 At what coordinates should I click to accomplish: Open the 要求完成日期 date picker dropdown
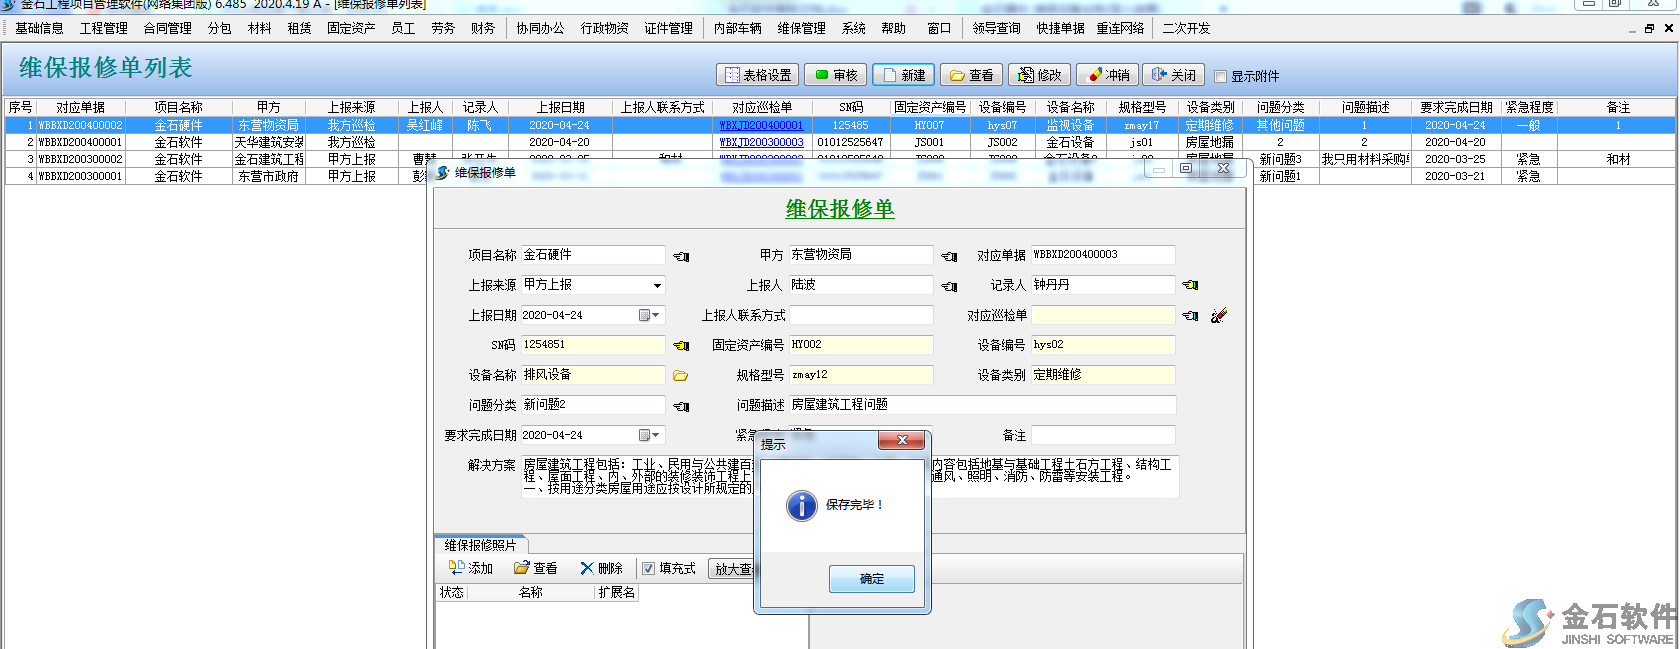(655, 435)
